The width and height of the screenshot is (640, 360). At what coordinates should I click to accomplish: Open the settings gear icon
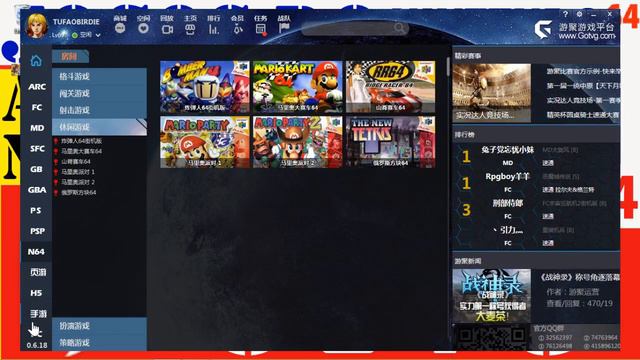(579, 14)
